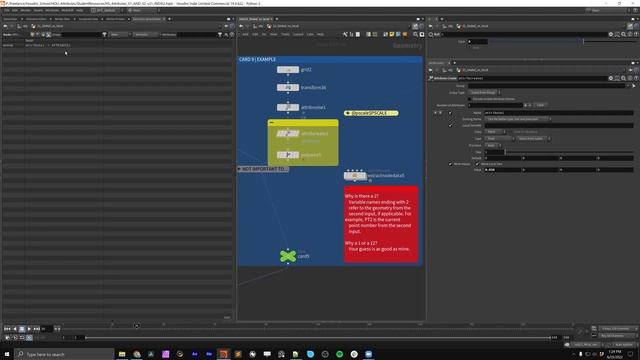640x360 pixels.
Task: Open network editor Tools menu
Action: pyautogui.click(x=285, y=35)
